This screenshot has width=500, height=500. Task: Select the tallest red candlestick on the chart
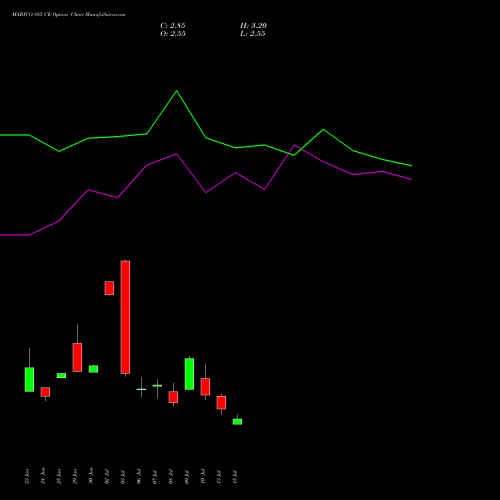[x=125, y=317]
